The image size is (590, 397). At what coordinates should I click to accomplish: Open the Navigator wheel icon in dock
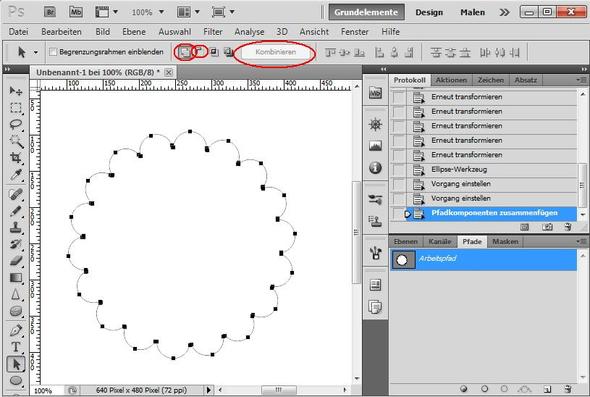(x=375, y=124)
